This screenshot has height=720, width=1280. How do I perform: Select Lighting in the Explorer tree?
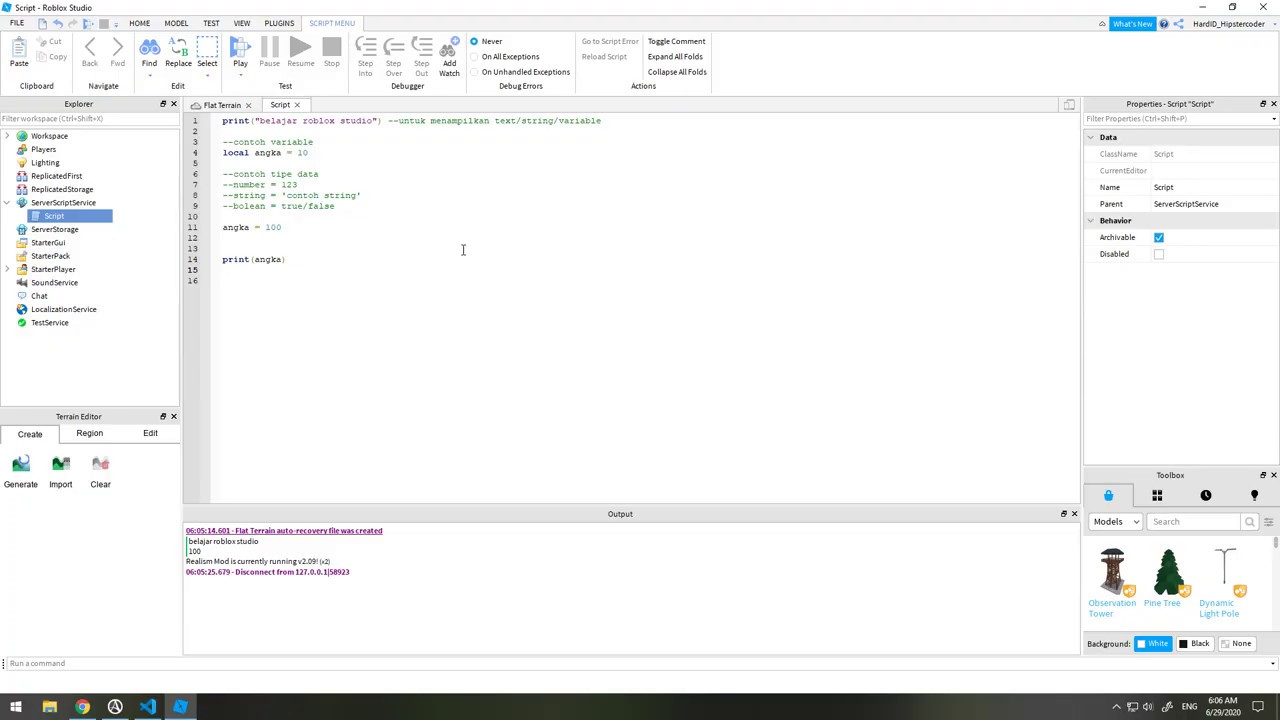pos(45,163)
